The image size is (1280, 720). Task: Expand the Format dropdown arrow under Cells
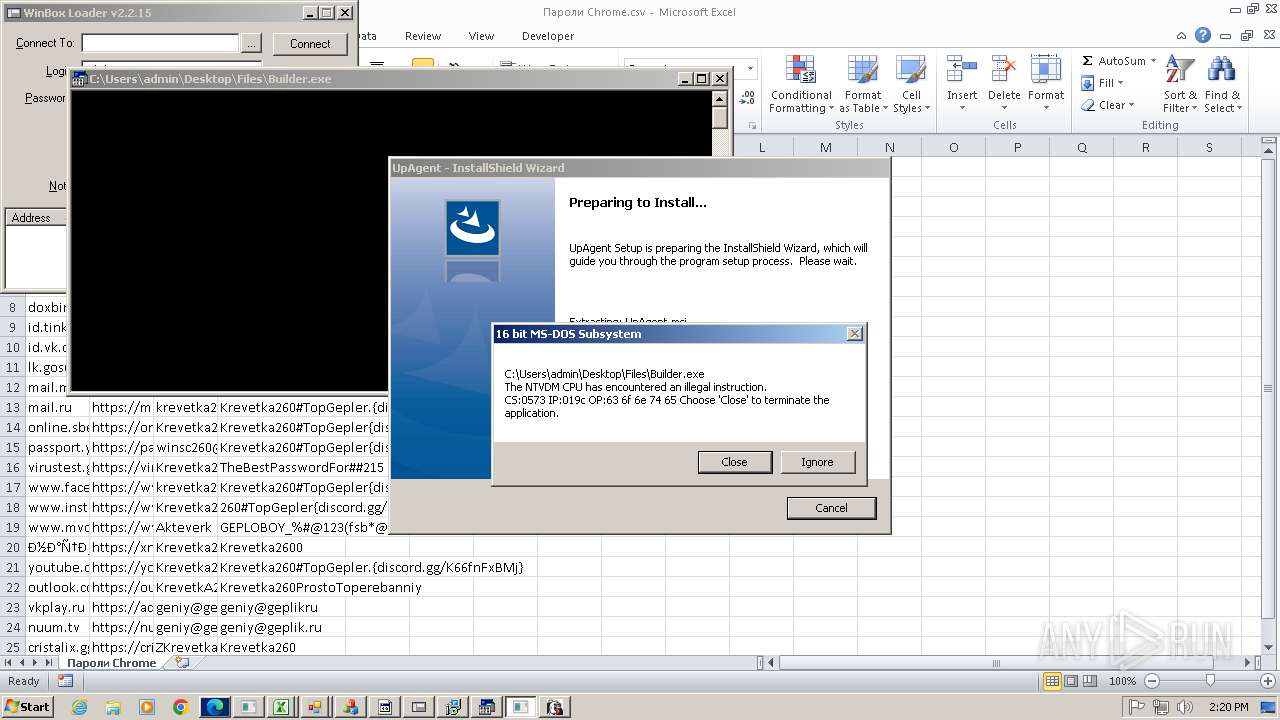coord(1046,109)
